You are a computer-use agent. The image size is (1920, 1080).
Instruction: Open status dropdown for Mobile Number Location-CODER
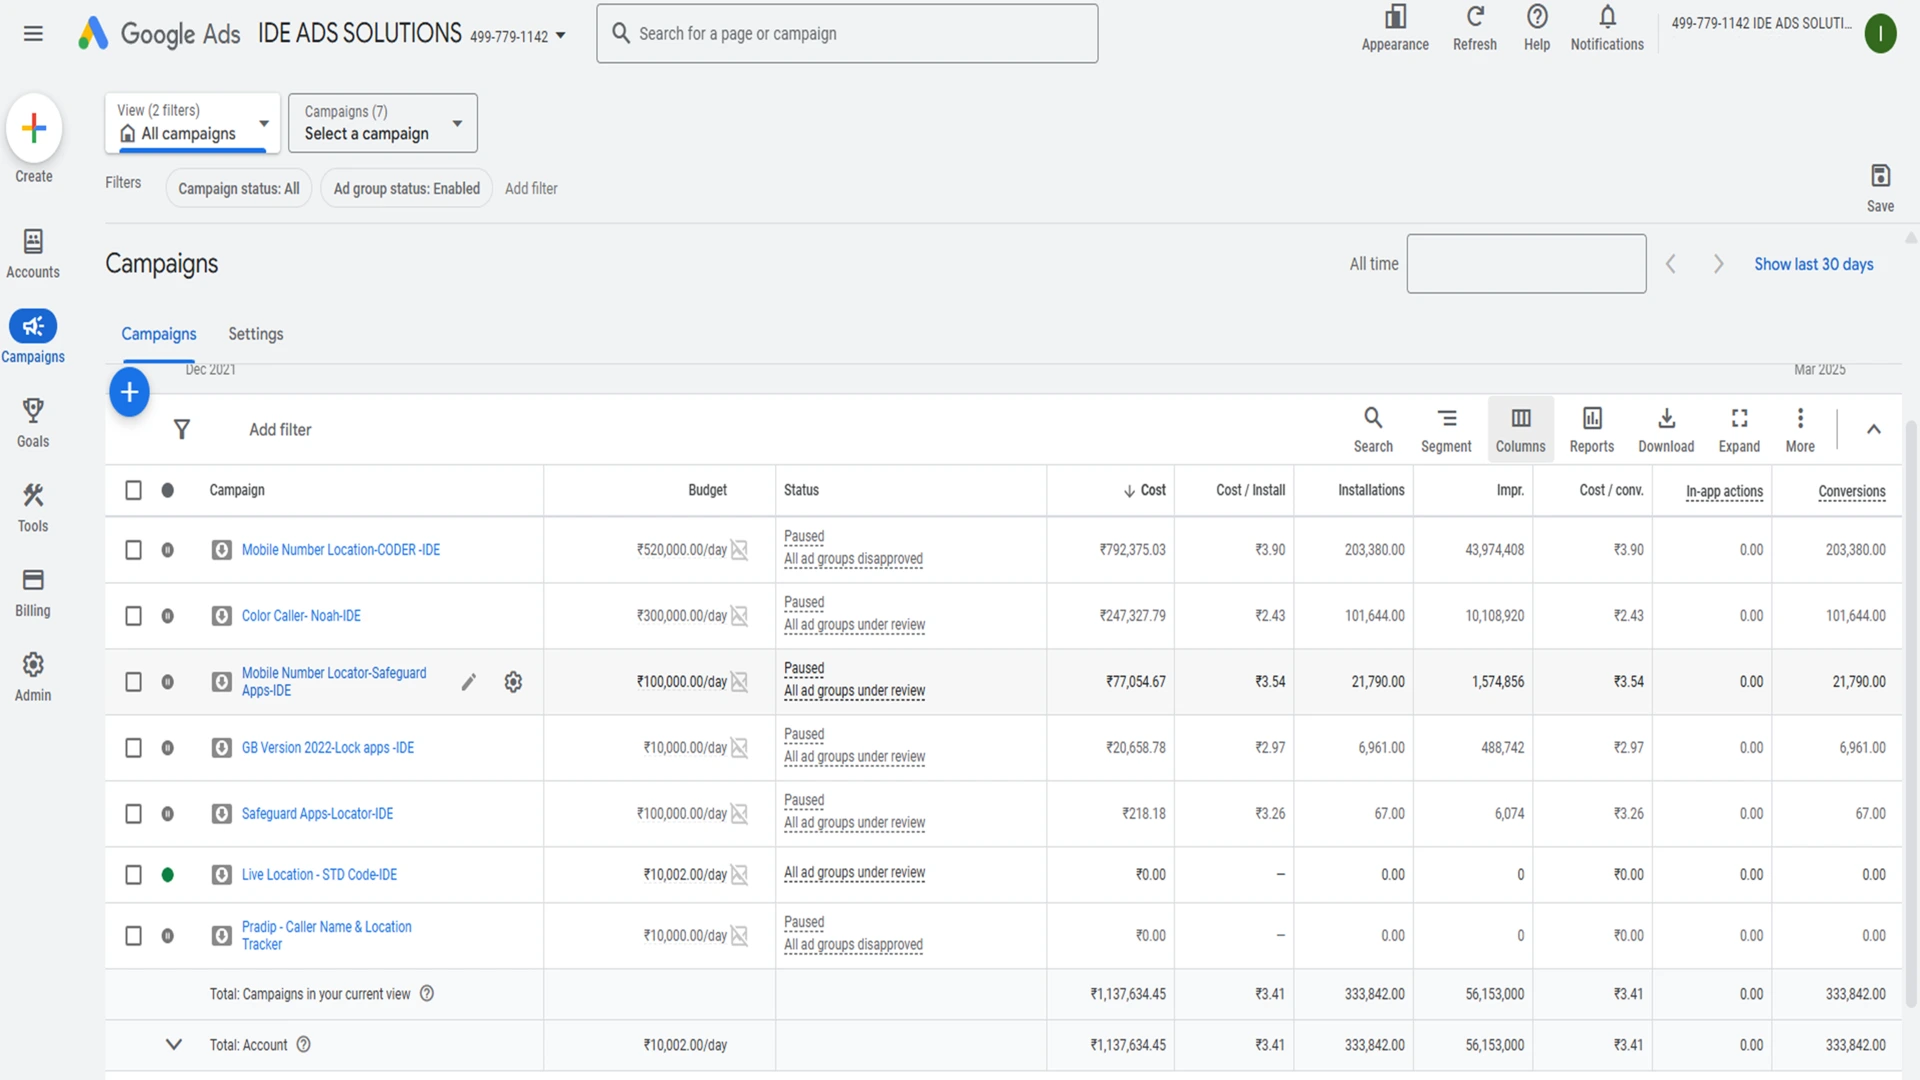pos(167,550)
